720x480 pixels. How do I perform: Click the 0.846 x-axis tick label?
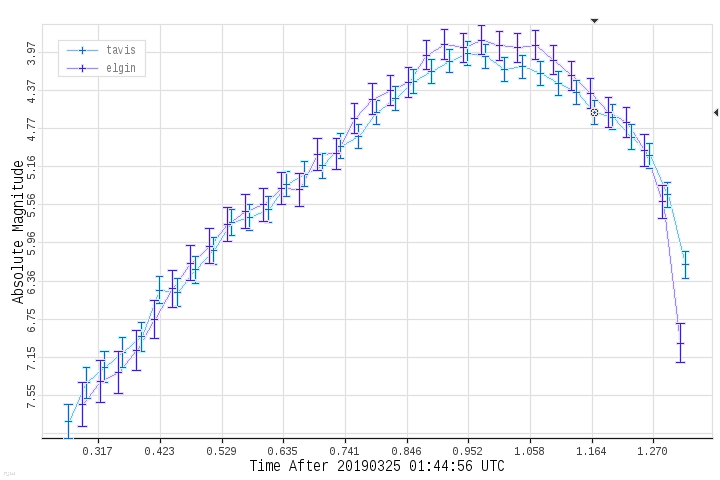tap(406, 451)
